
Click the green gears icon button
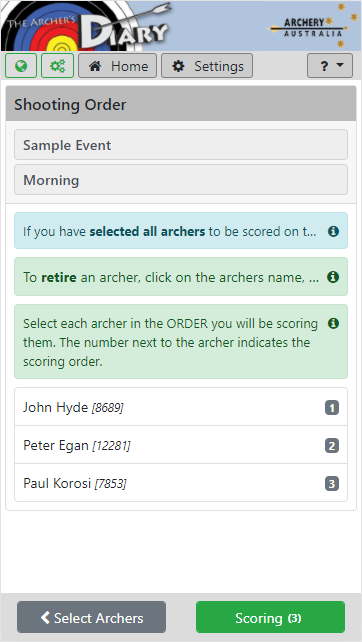point(57,66)
